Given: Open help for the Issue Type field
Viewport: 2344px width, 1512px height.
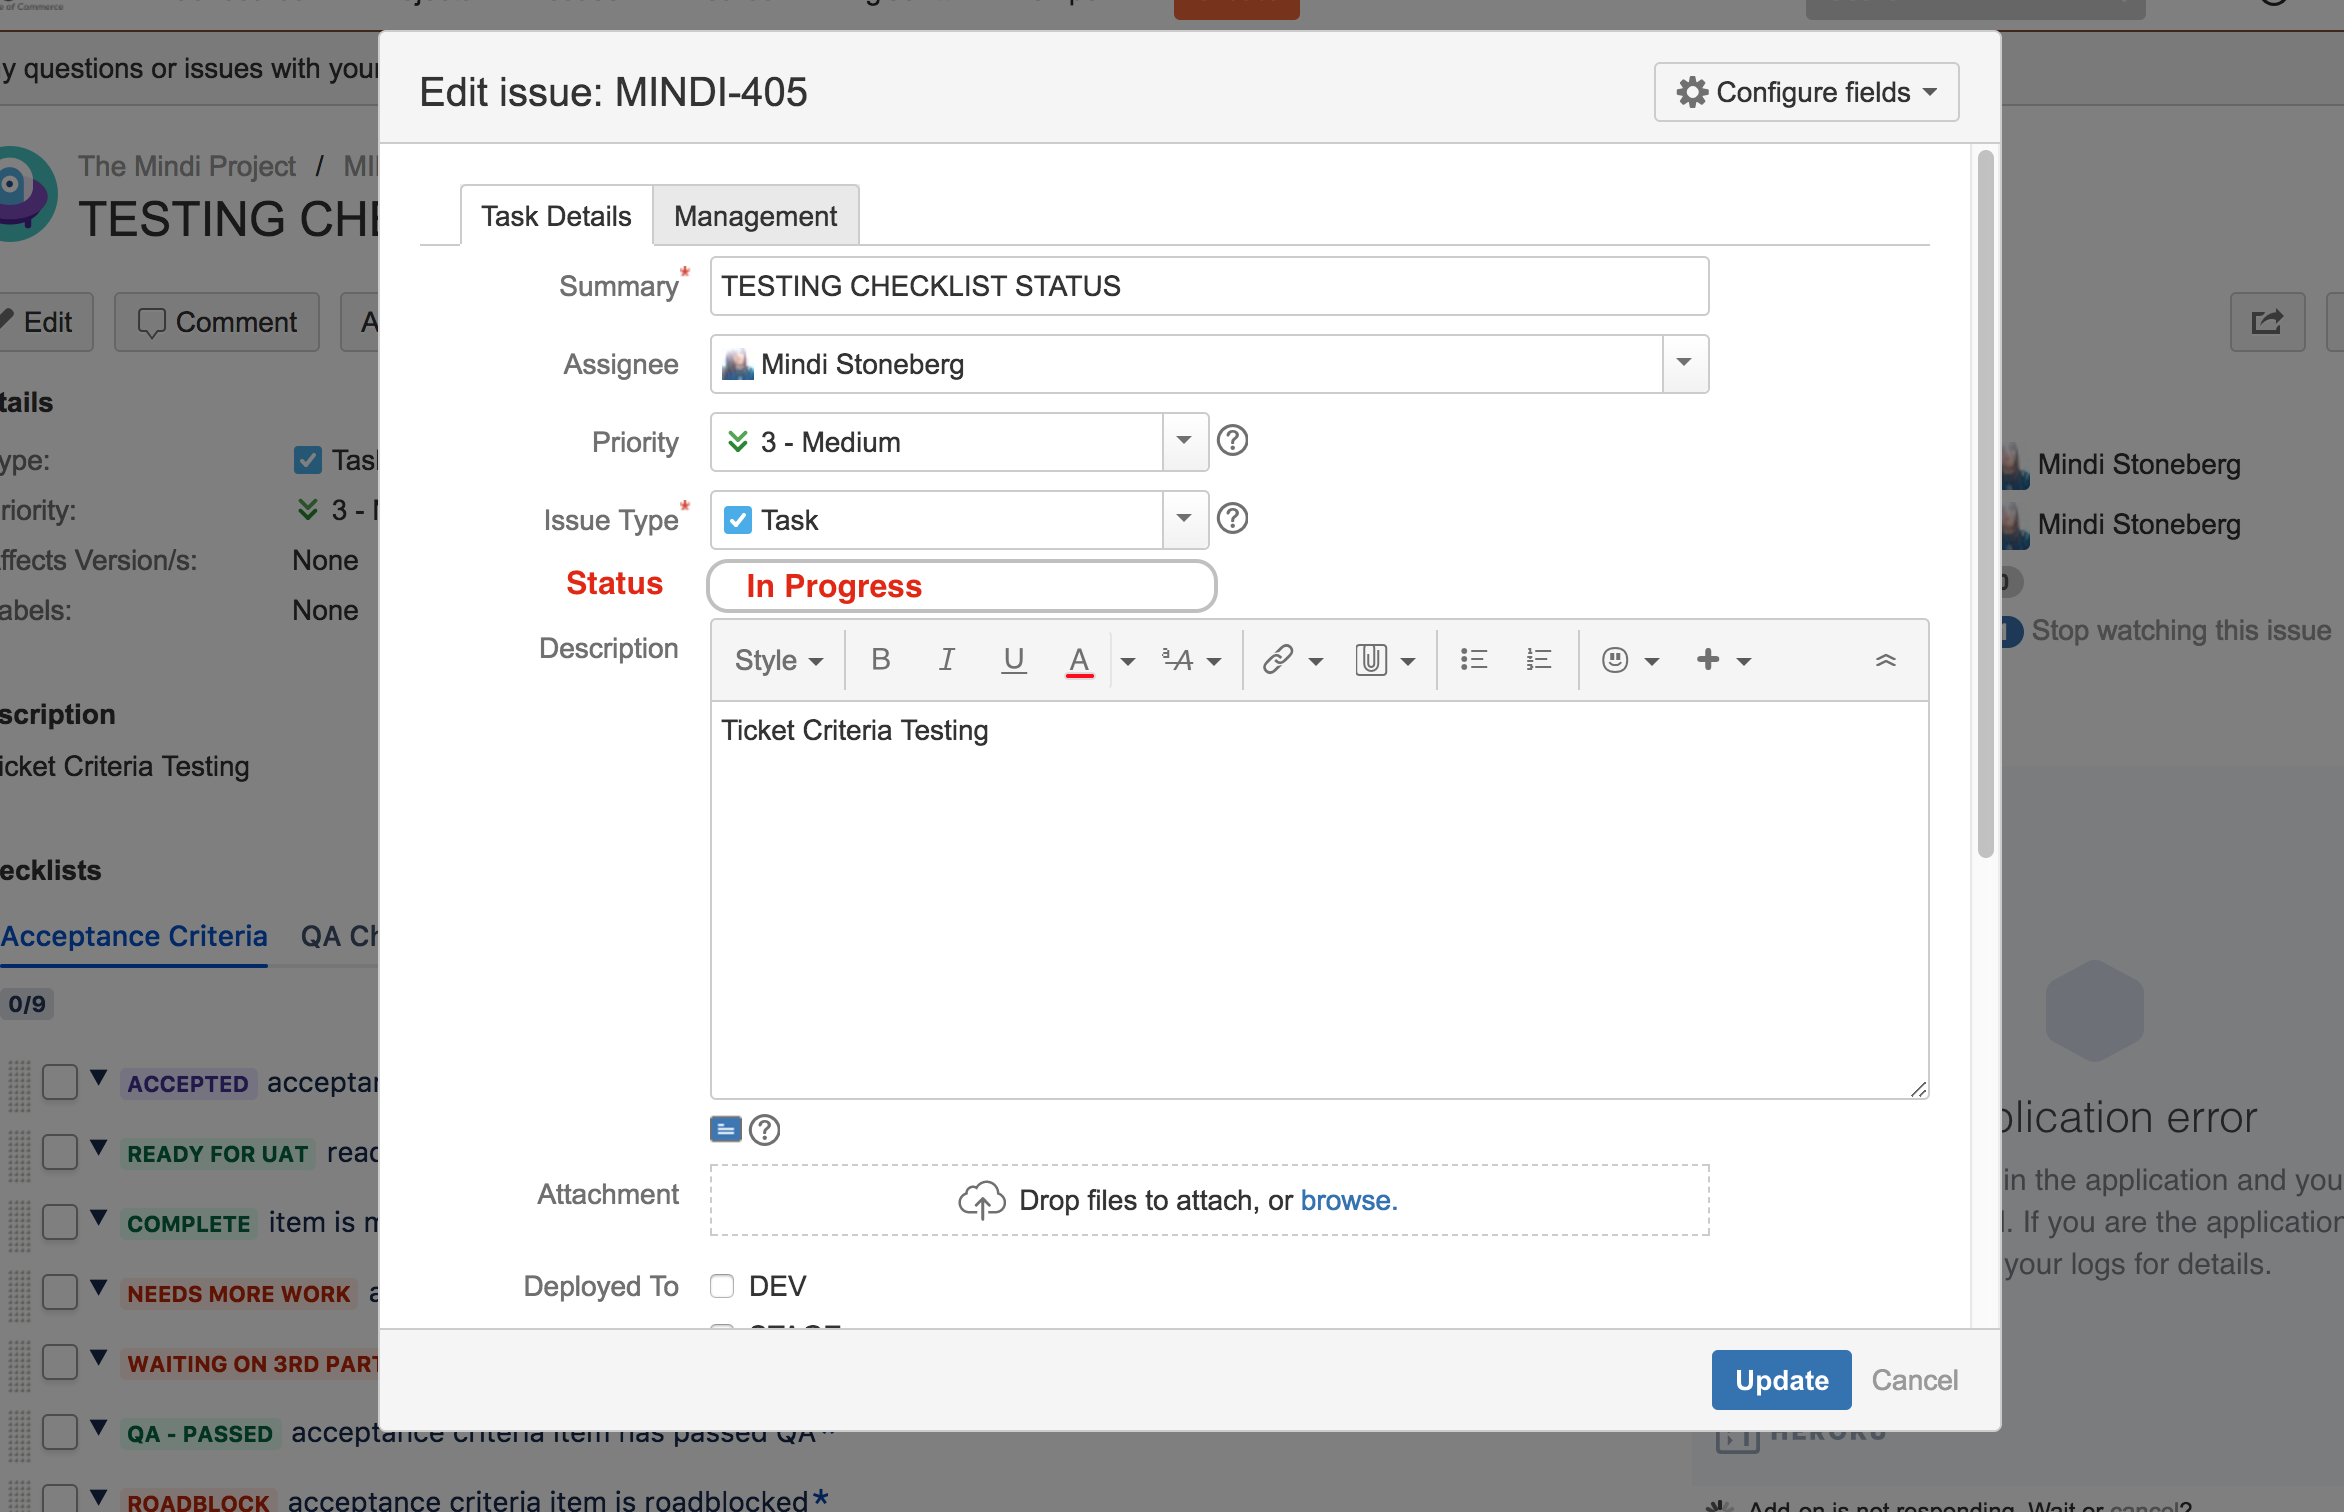Looking at the screenshot, I should click(x=1232, y=518).
